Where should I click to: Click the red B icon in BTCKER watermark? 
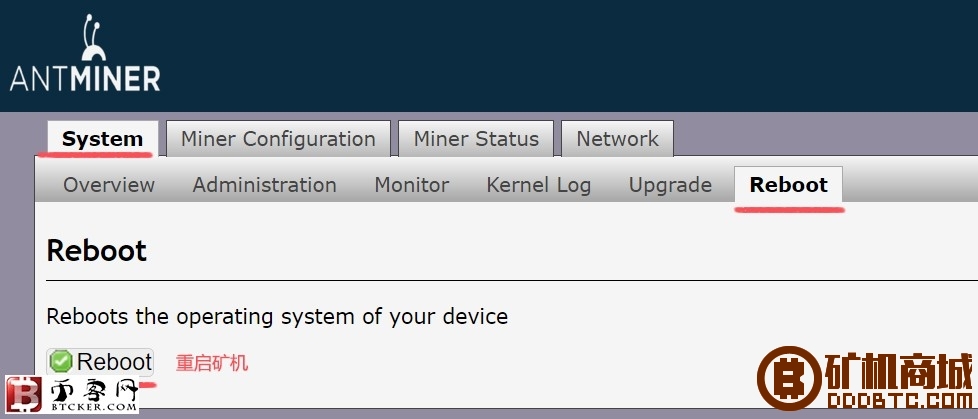[23, 394]
